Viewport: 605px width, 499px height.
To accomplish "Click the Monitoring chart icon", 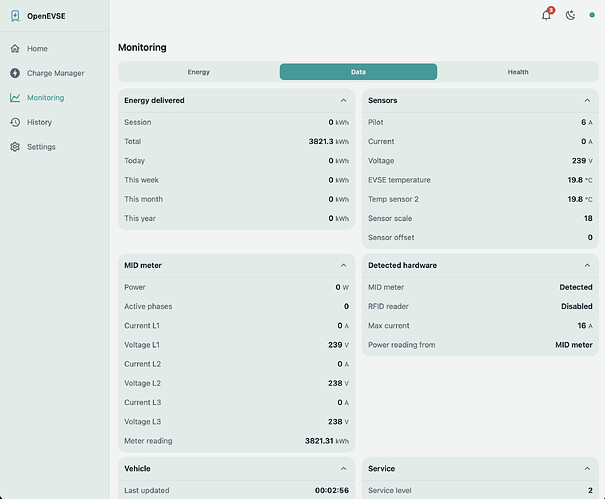I will 15,98.
